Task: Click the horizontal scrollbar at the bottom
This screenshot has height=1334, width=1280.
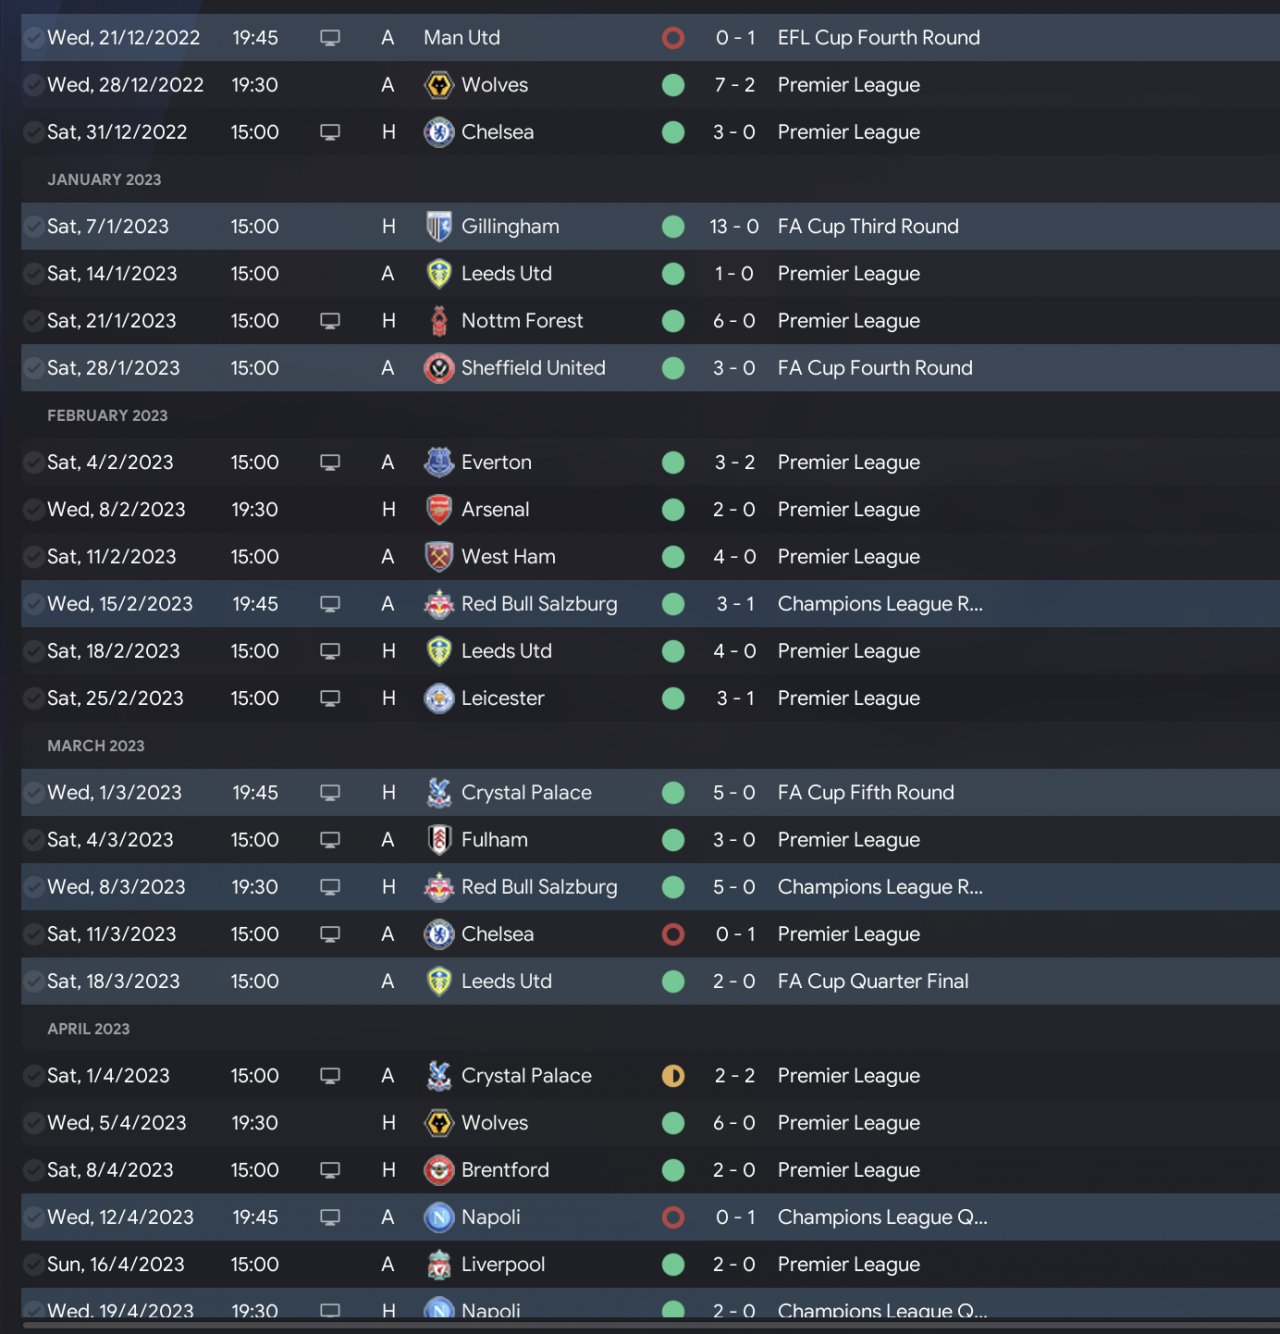Action: coord(640,1326)
